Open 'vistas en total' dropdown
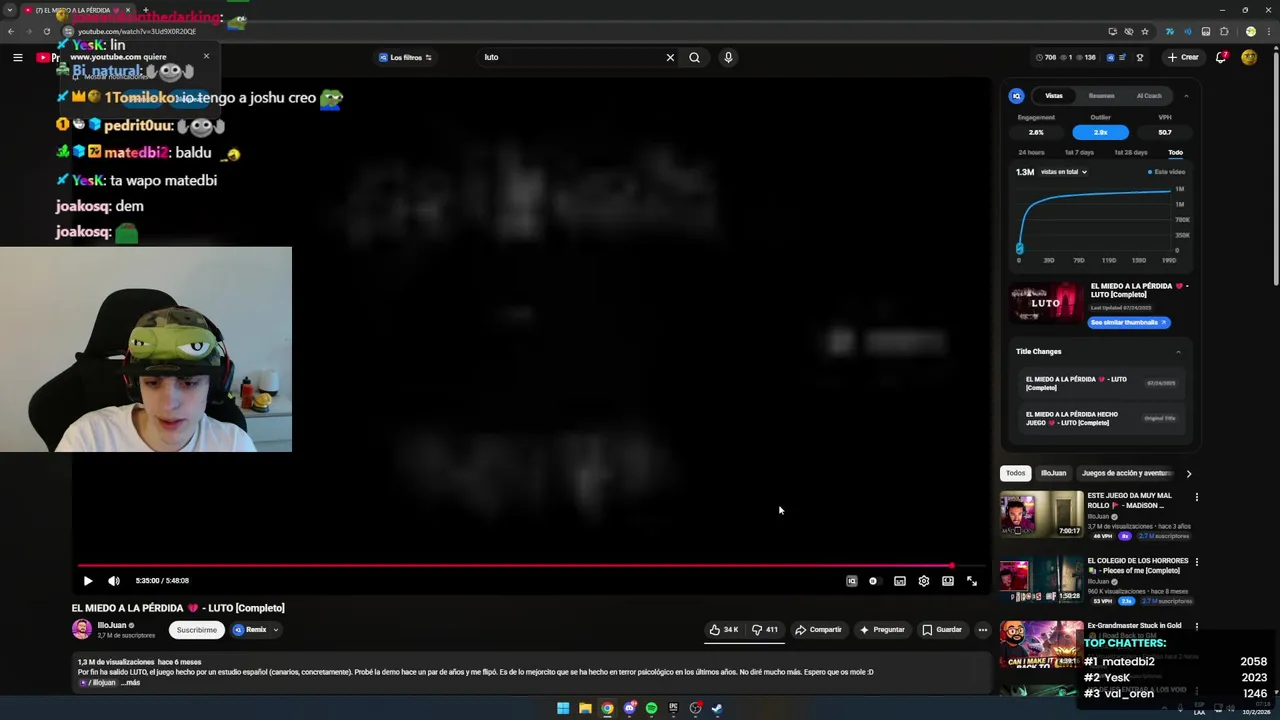 point(1063,172)
